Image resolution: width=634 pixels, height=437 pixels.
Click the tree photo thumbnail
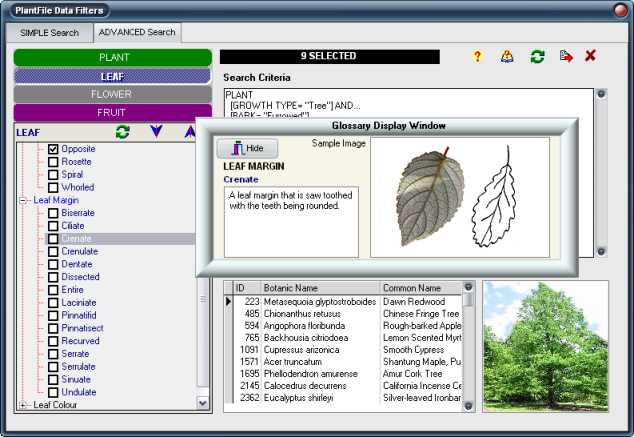(x=545, y=346)
